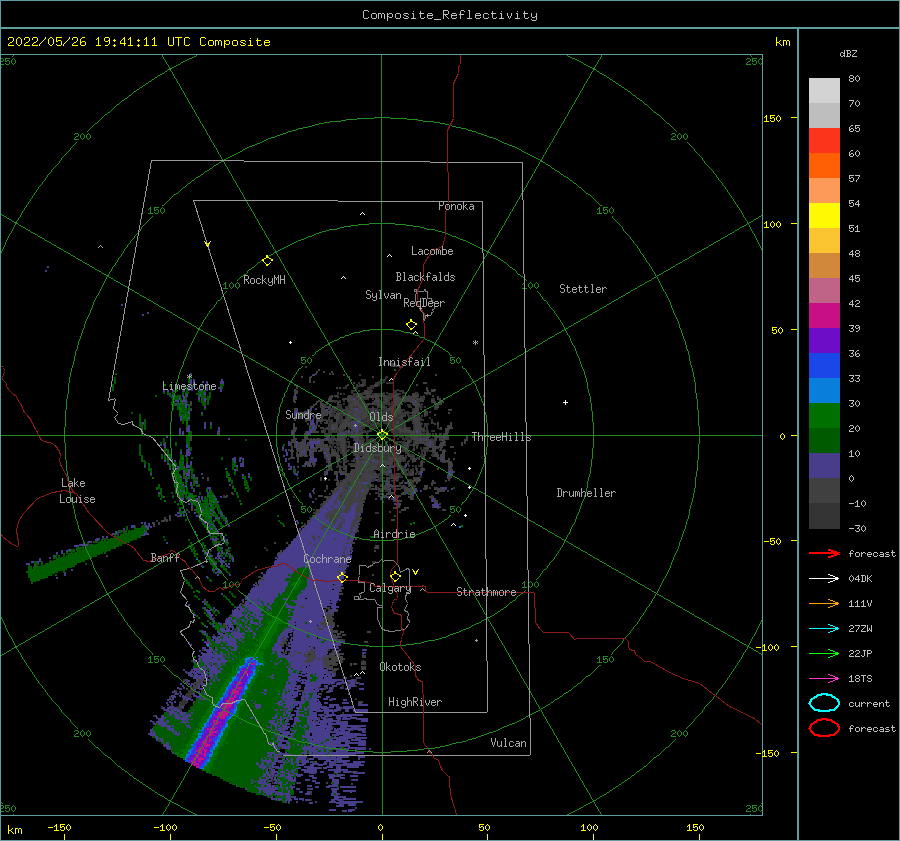Select the red 65 dBZ color swatch
This screenshot has width=900, height=841.
824,141
